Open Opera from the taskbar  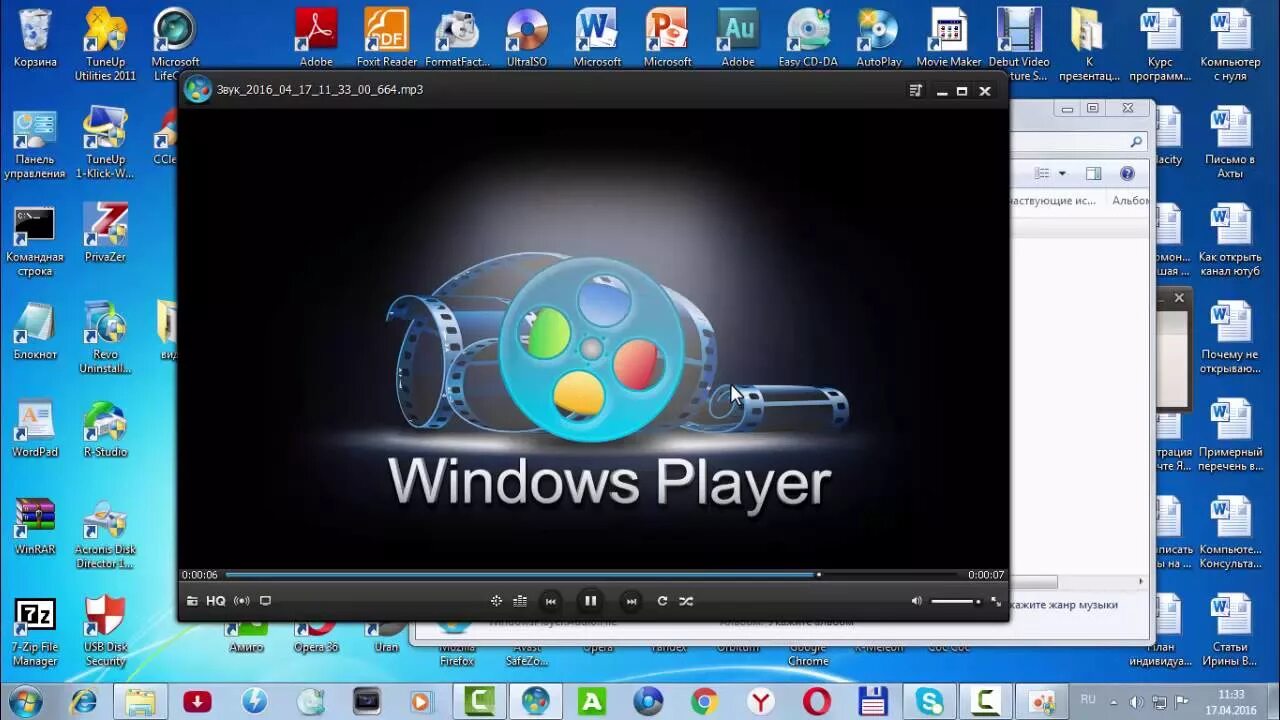click(817, 701)
